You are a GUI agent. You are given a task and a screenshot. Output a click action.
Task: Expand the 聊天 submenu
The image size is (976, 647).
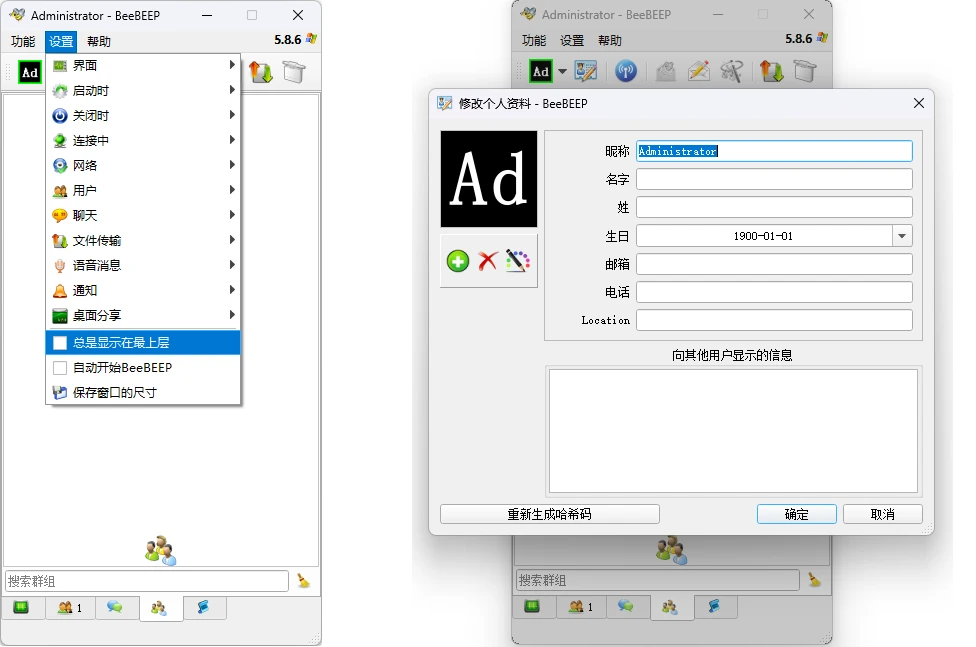pyautogui.click(x=143, y=215)
